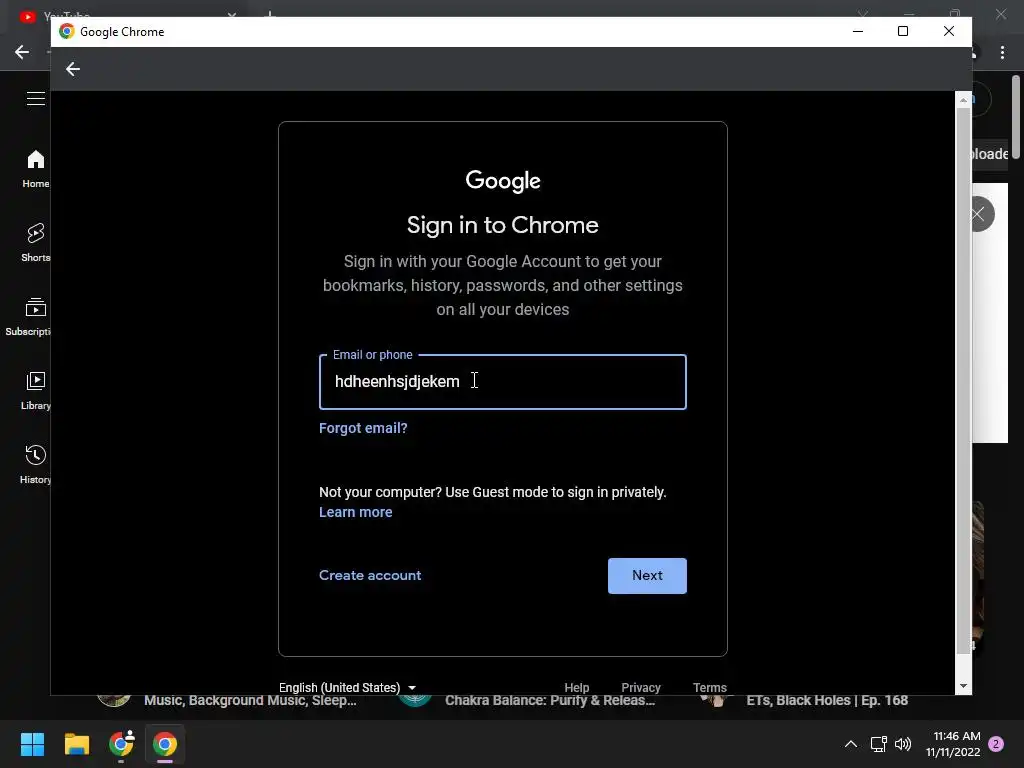Switch to the active Chrome taskbar icon
The height and width of the screenshot is (768, 1024).
[x=165, y=744]
